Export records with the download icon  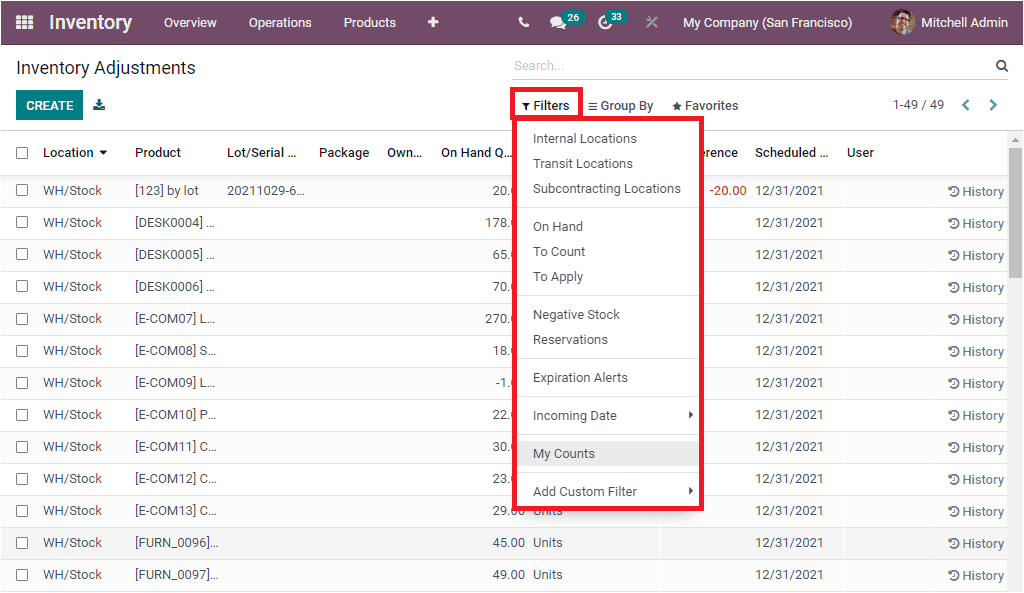(x=99, y=103)
